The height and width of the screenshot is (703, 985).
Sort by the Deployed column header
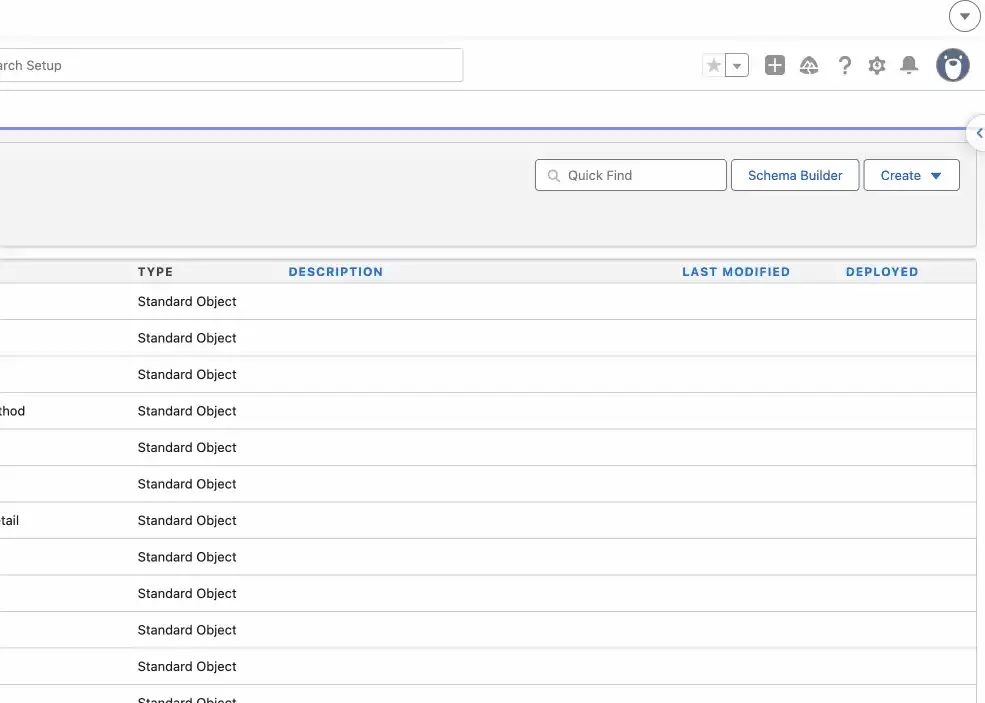point(881,272)
